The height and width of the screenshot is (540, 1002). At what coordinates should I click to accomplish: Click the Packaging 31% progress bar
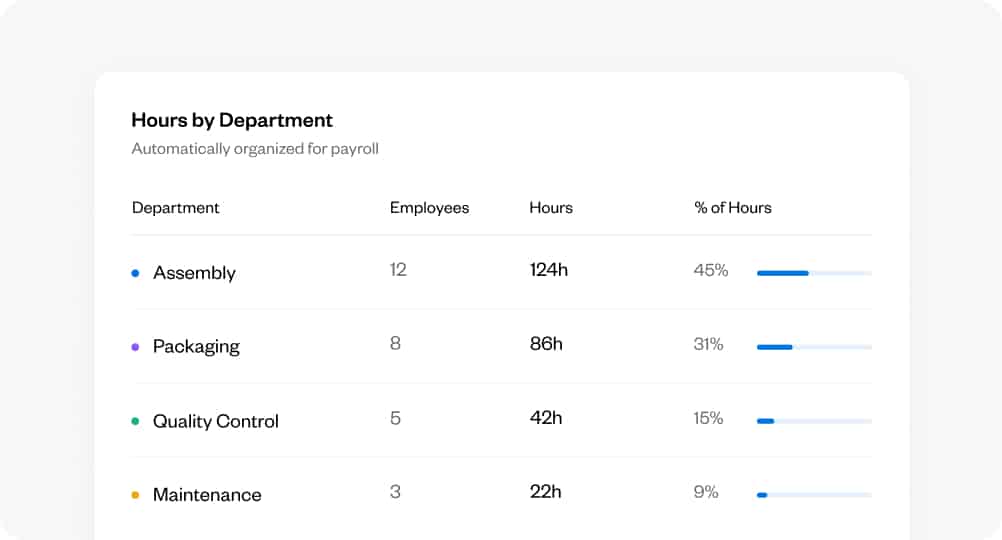coord(814,347)
